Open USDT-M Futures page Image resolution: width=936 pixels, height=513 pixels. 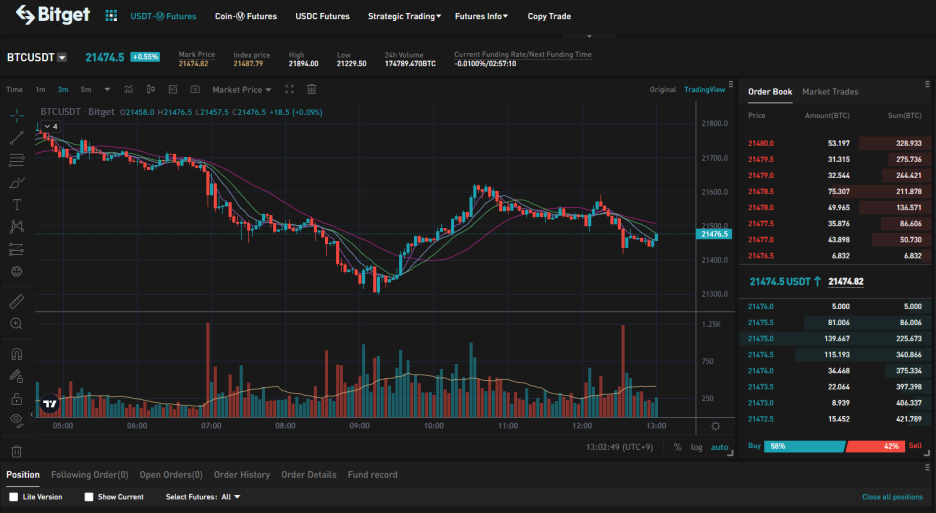[x=164, y=16]
